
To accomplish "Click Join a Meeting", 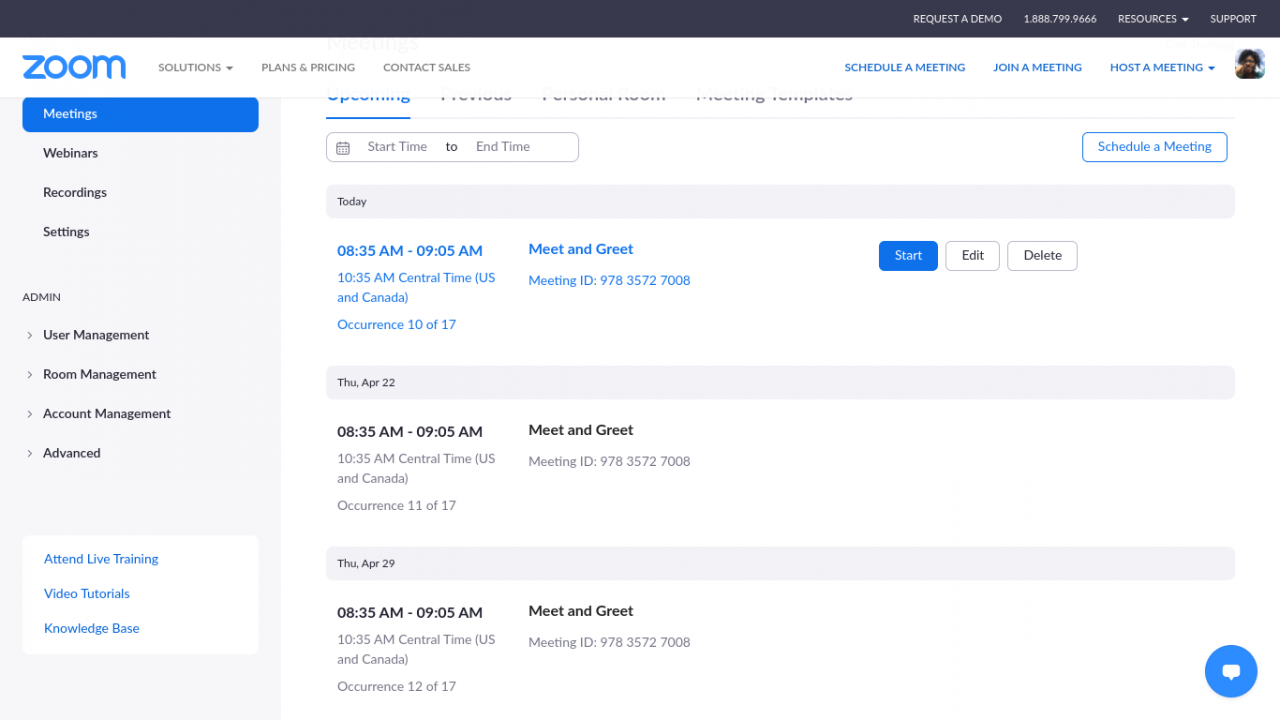I will (x=1037, y=68).
